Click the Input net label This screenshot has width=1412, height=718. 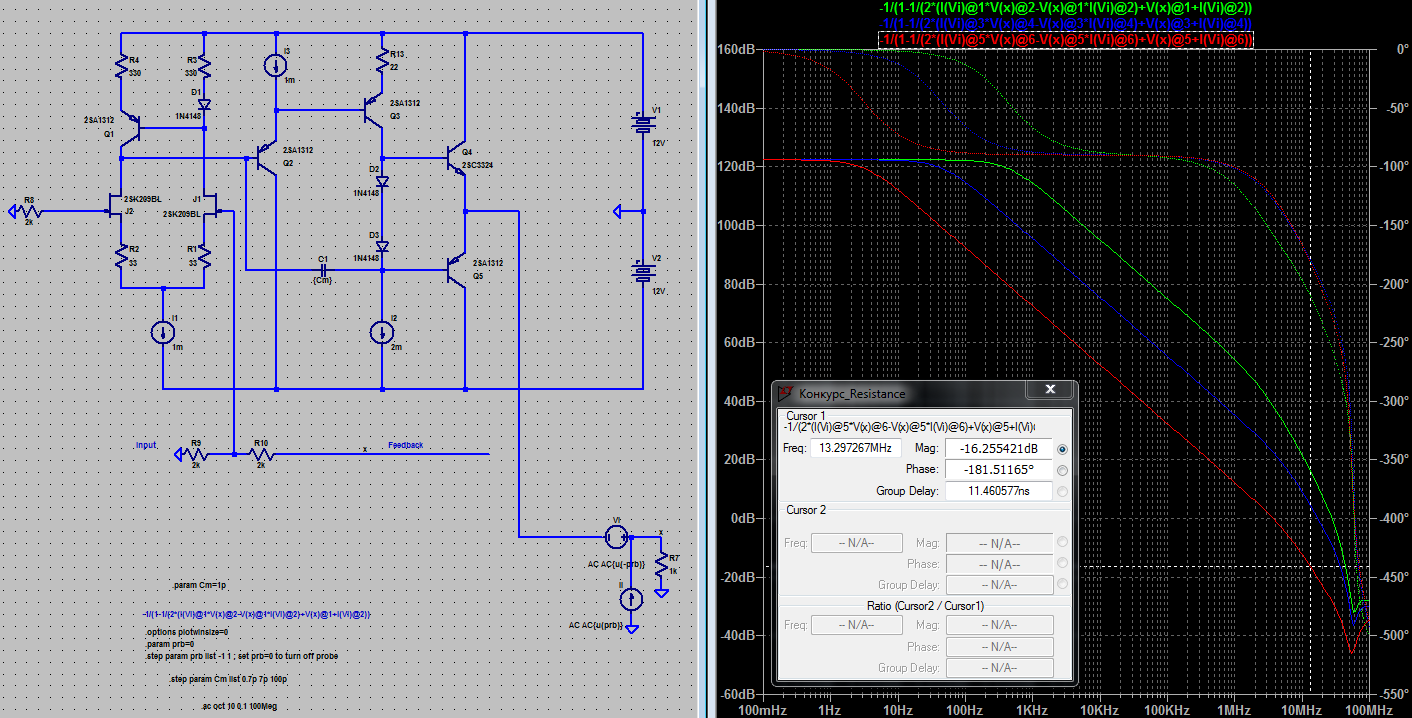(x=146, y=444)
